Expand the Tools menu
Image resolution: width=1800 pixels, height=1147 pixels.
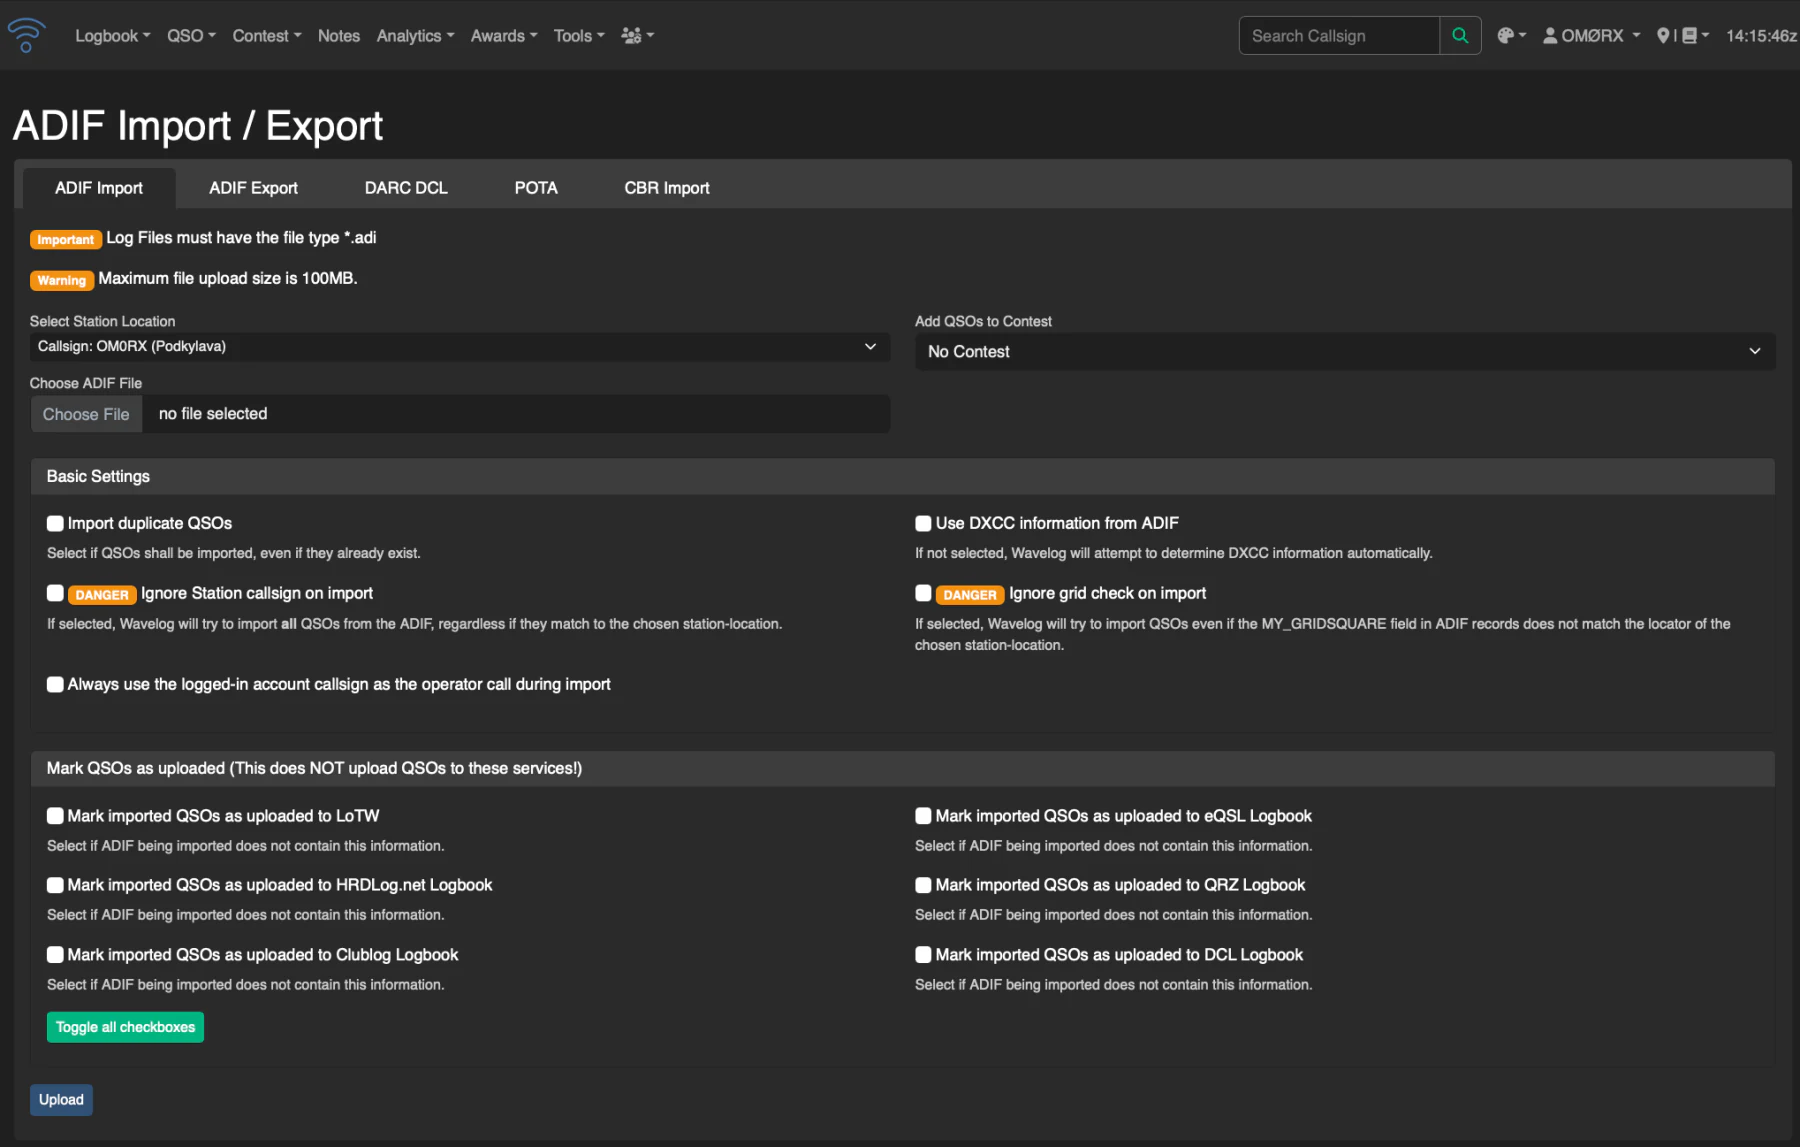(579, 35)
